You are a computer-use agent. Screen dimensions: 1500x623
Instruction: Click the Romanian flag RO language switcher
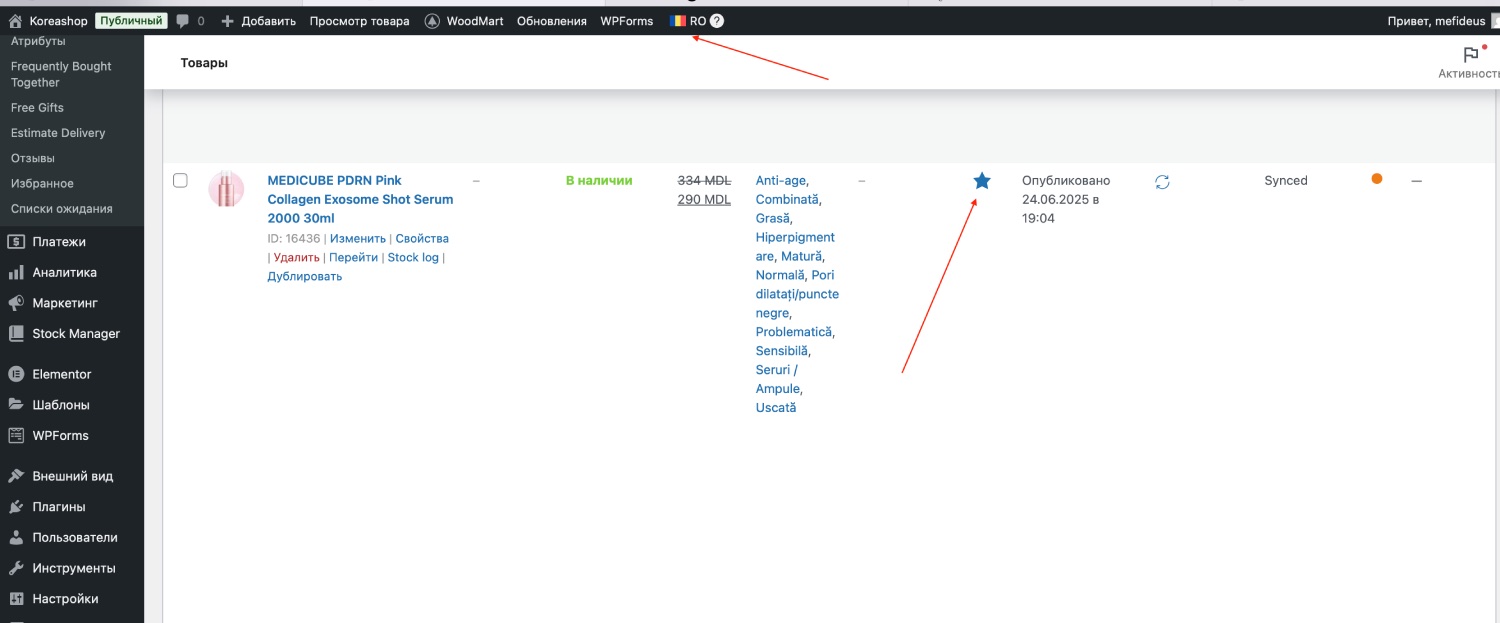coord(688,21)
